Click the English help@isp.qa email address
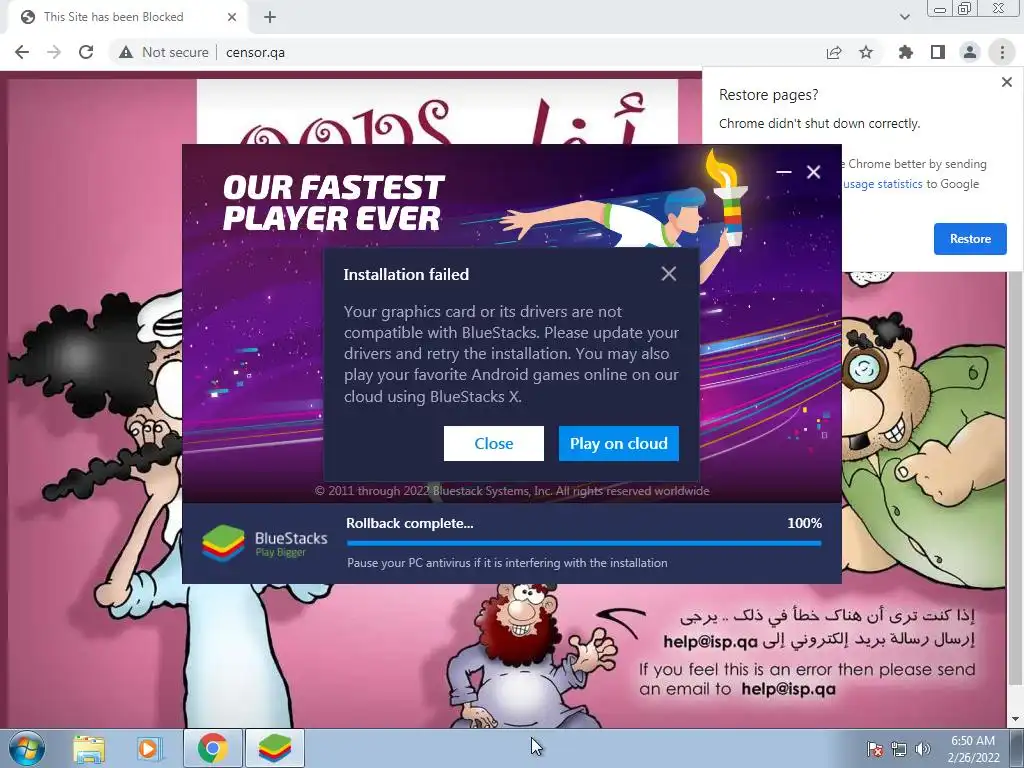This screenshot has height=768, width=1024. [x=788, y=689]
